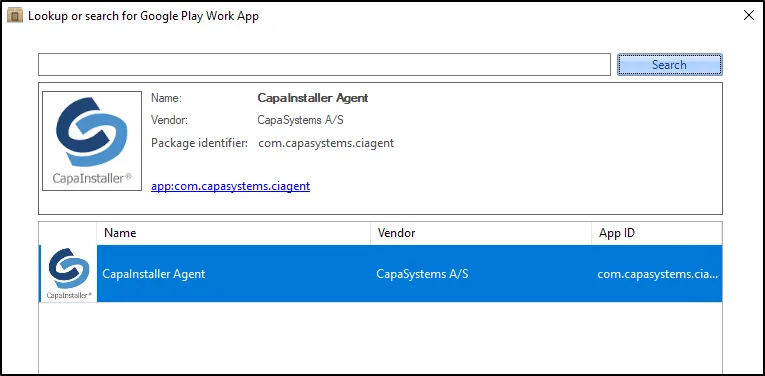Sort results by App ID column header
The height and width of the screenshot is (376, 765).
[x=657, y=233]
